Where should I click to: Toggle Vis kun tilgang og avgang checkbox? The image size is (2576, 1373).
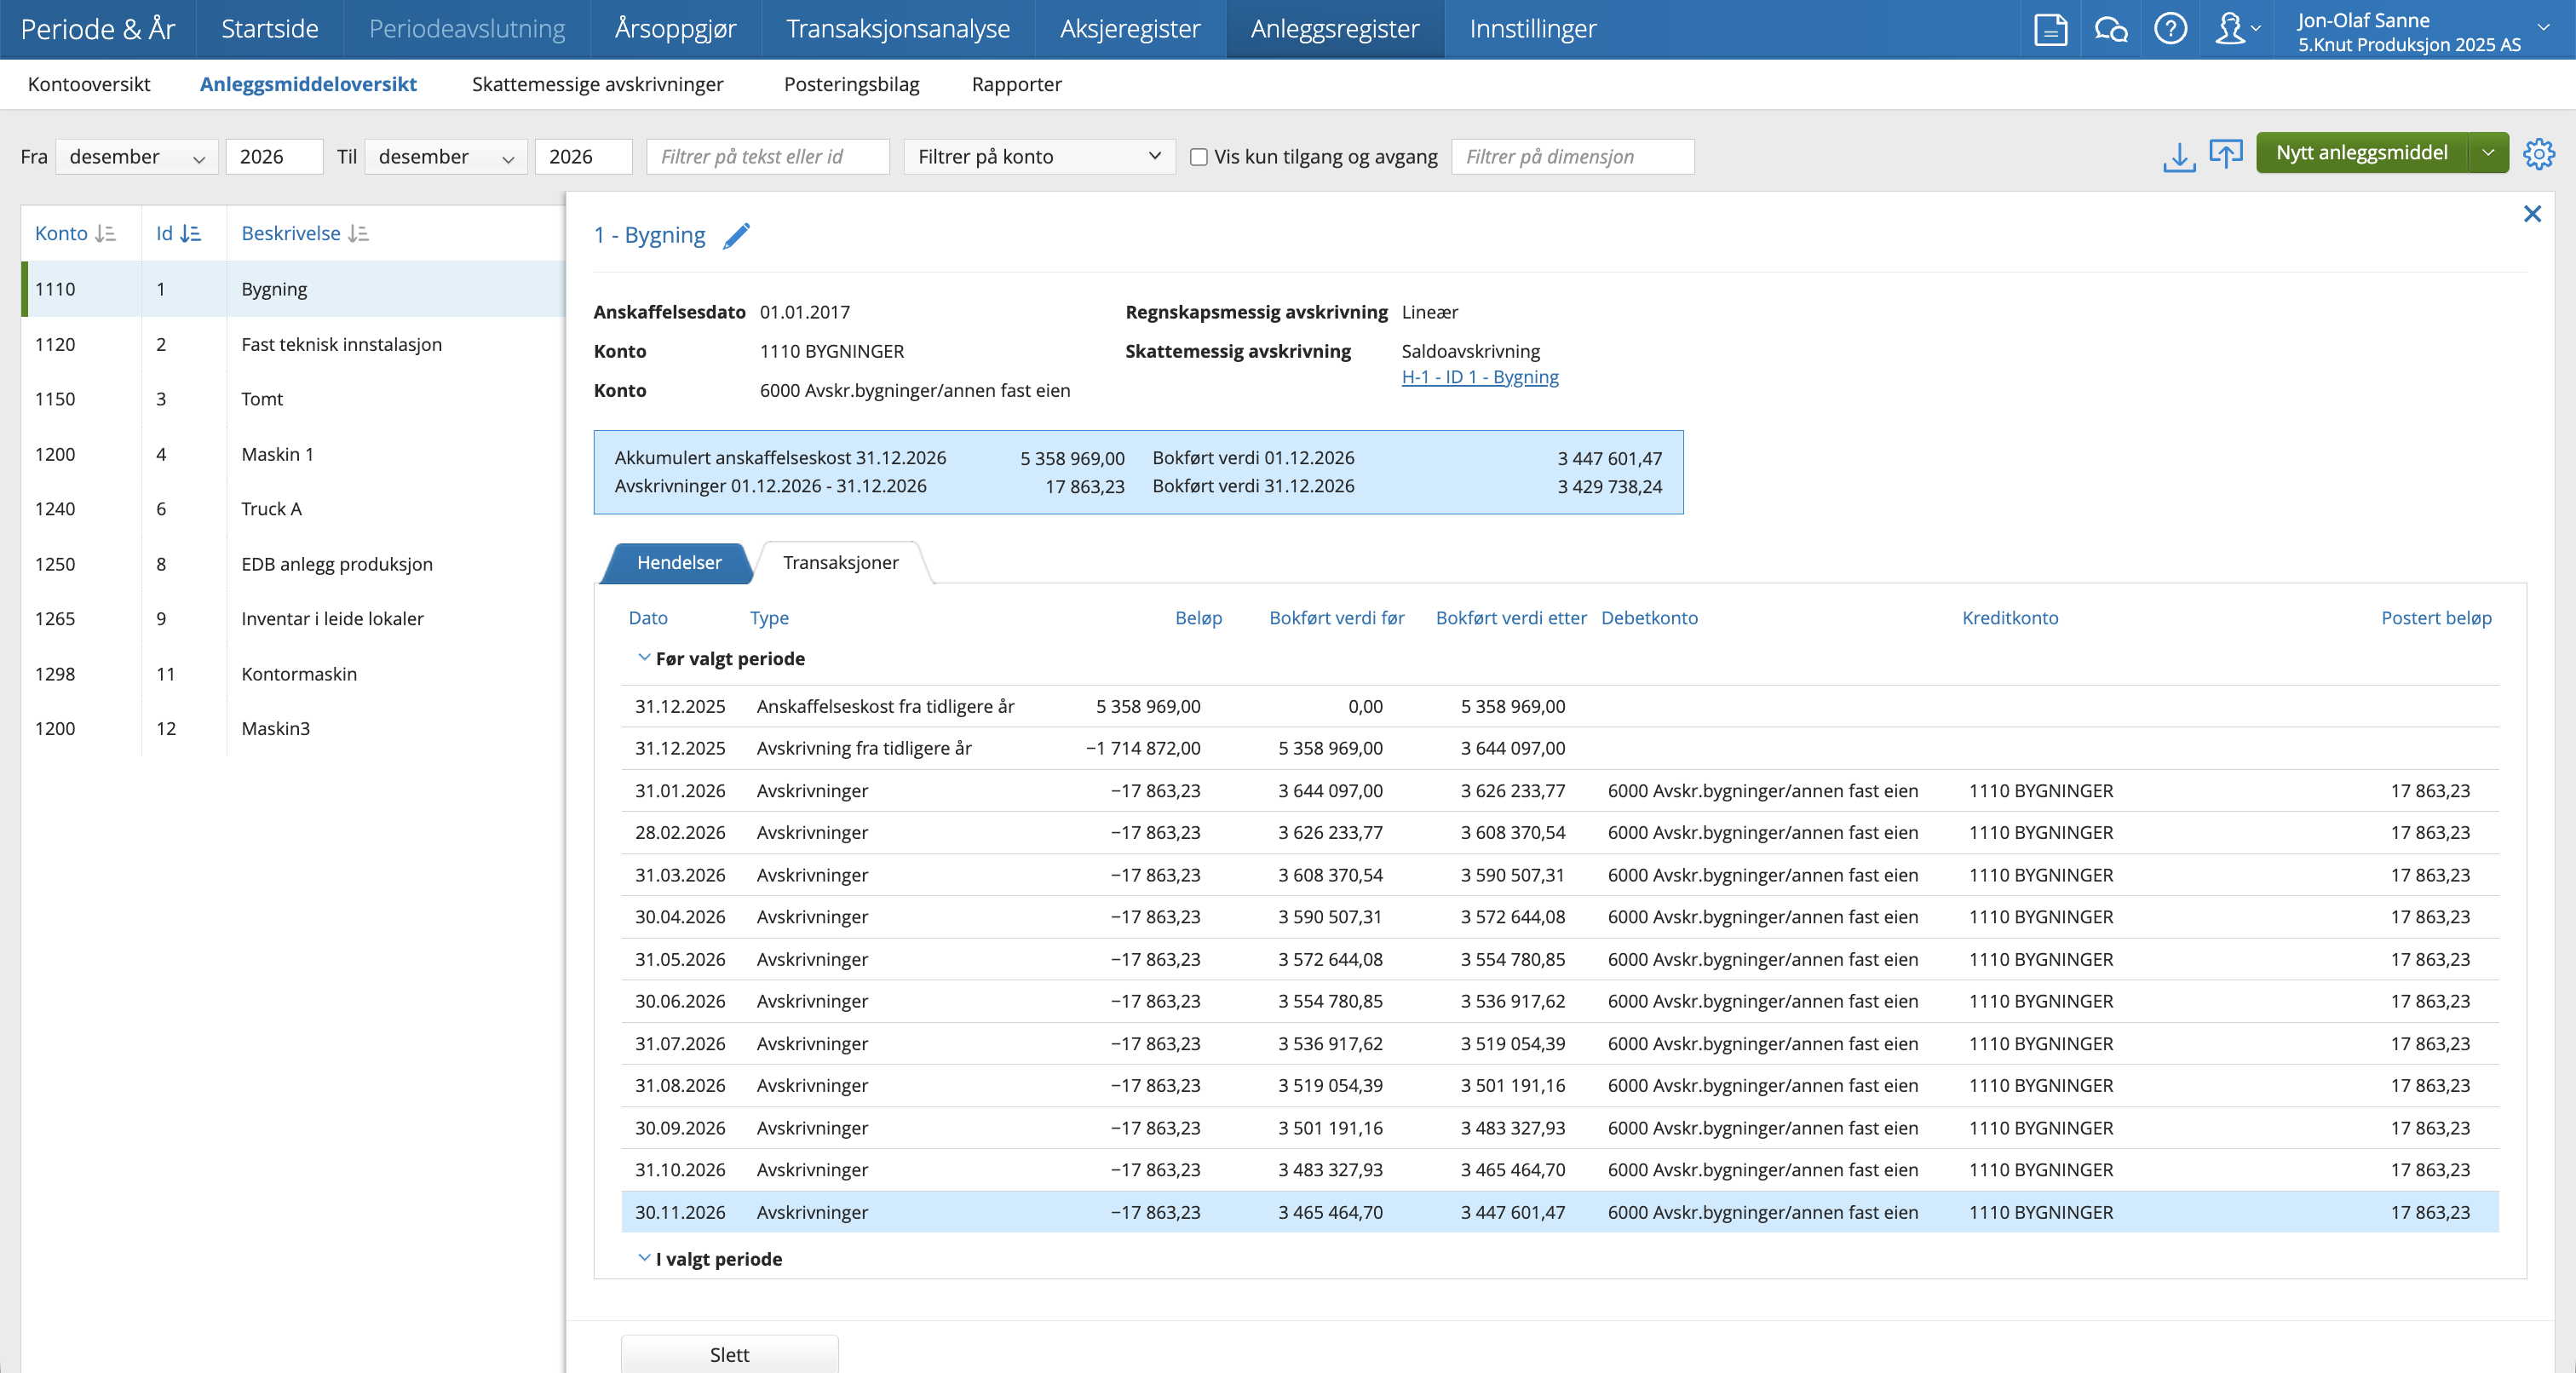click(x=1199, y=157)
